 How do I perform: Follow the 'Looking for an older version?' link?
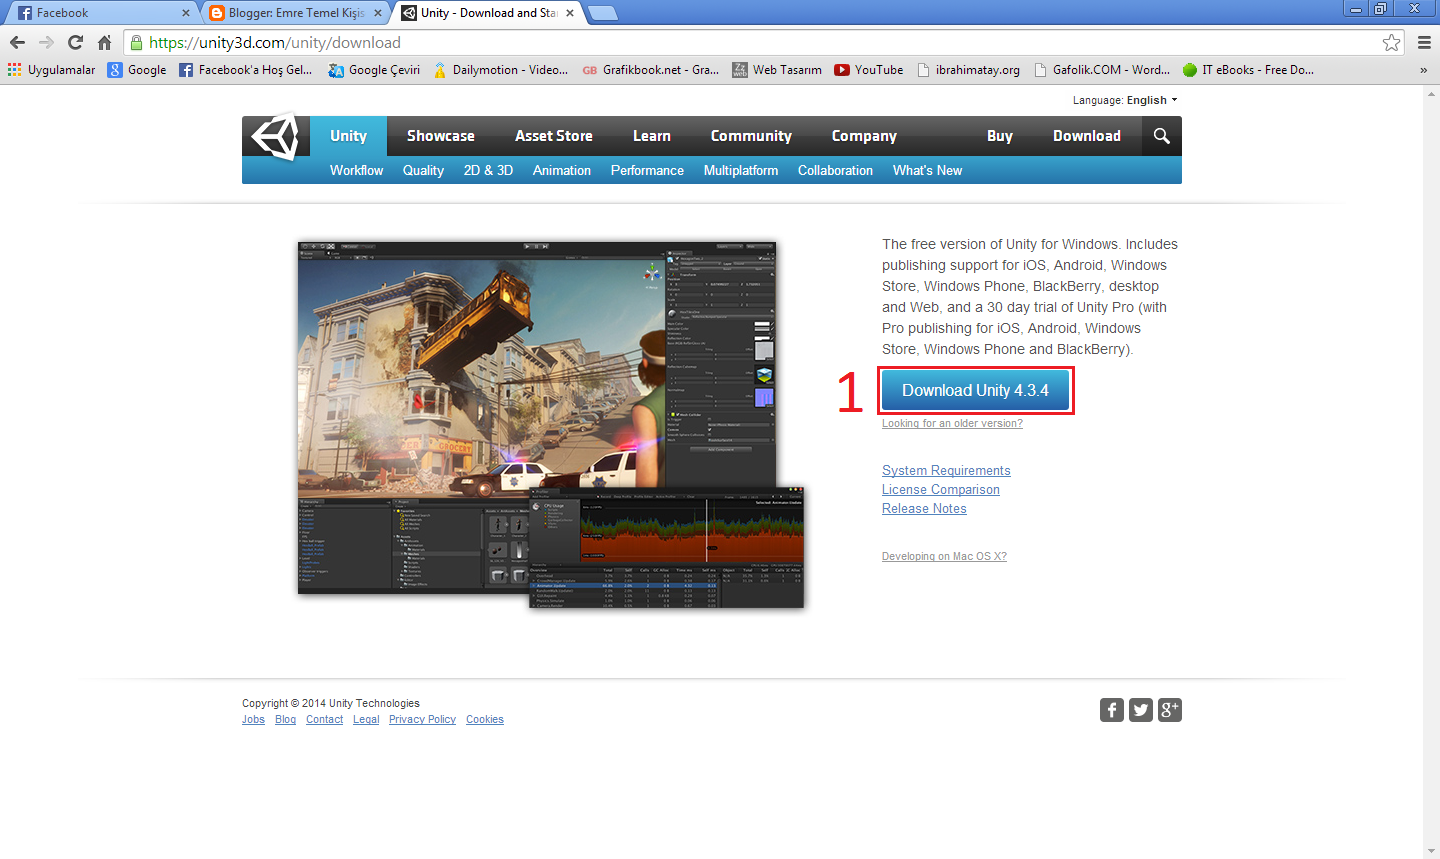(952, 423)
